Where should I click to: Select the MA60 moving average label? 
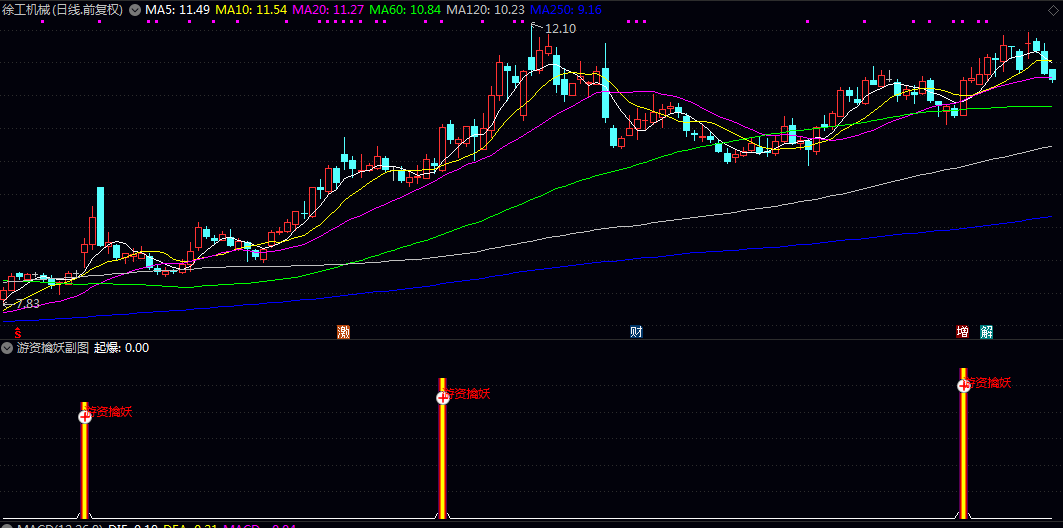(405, 9)
